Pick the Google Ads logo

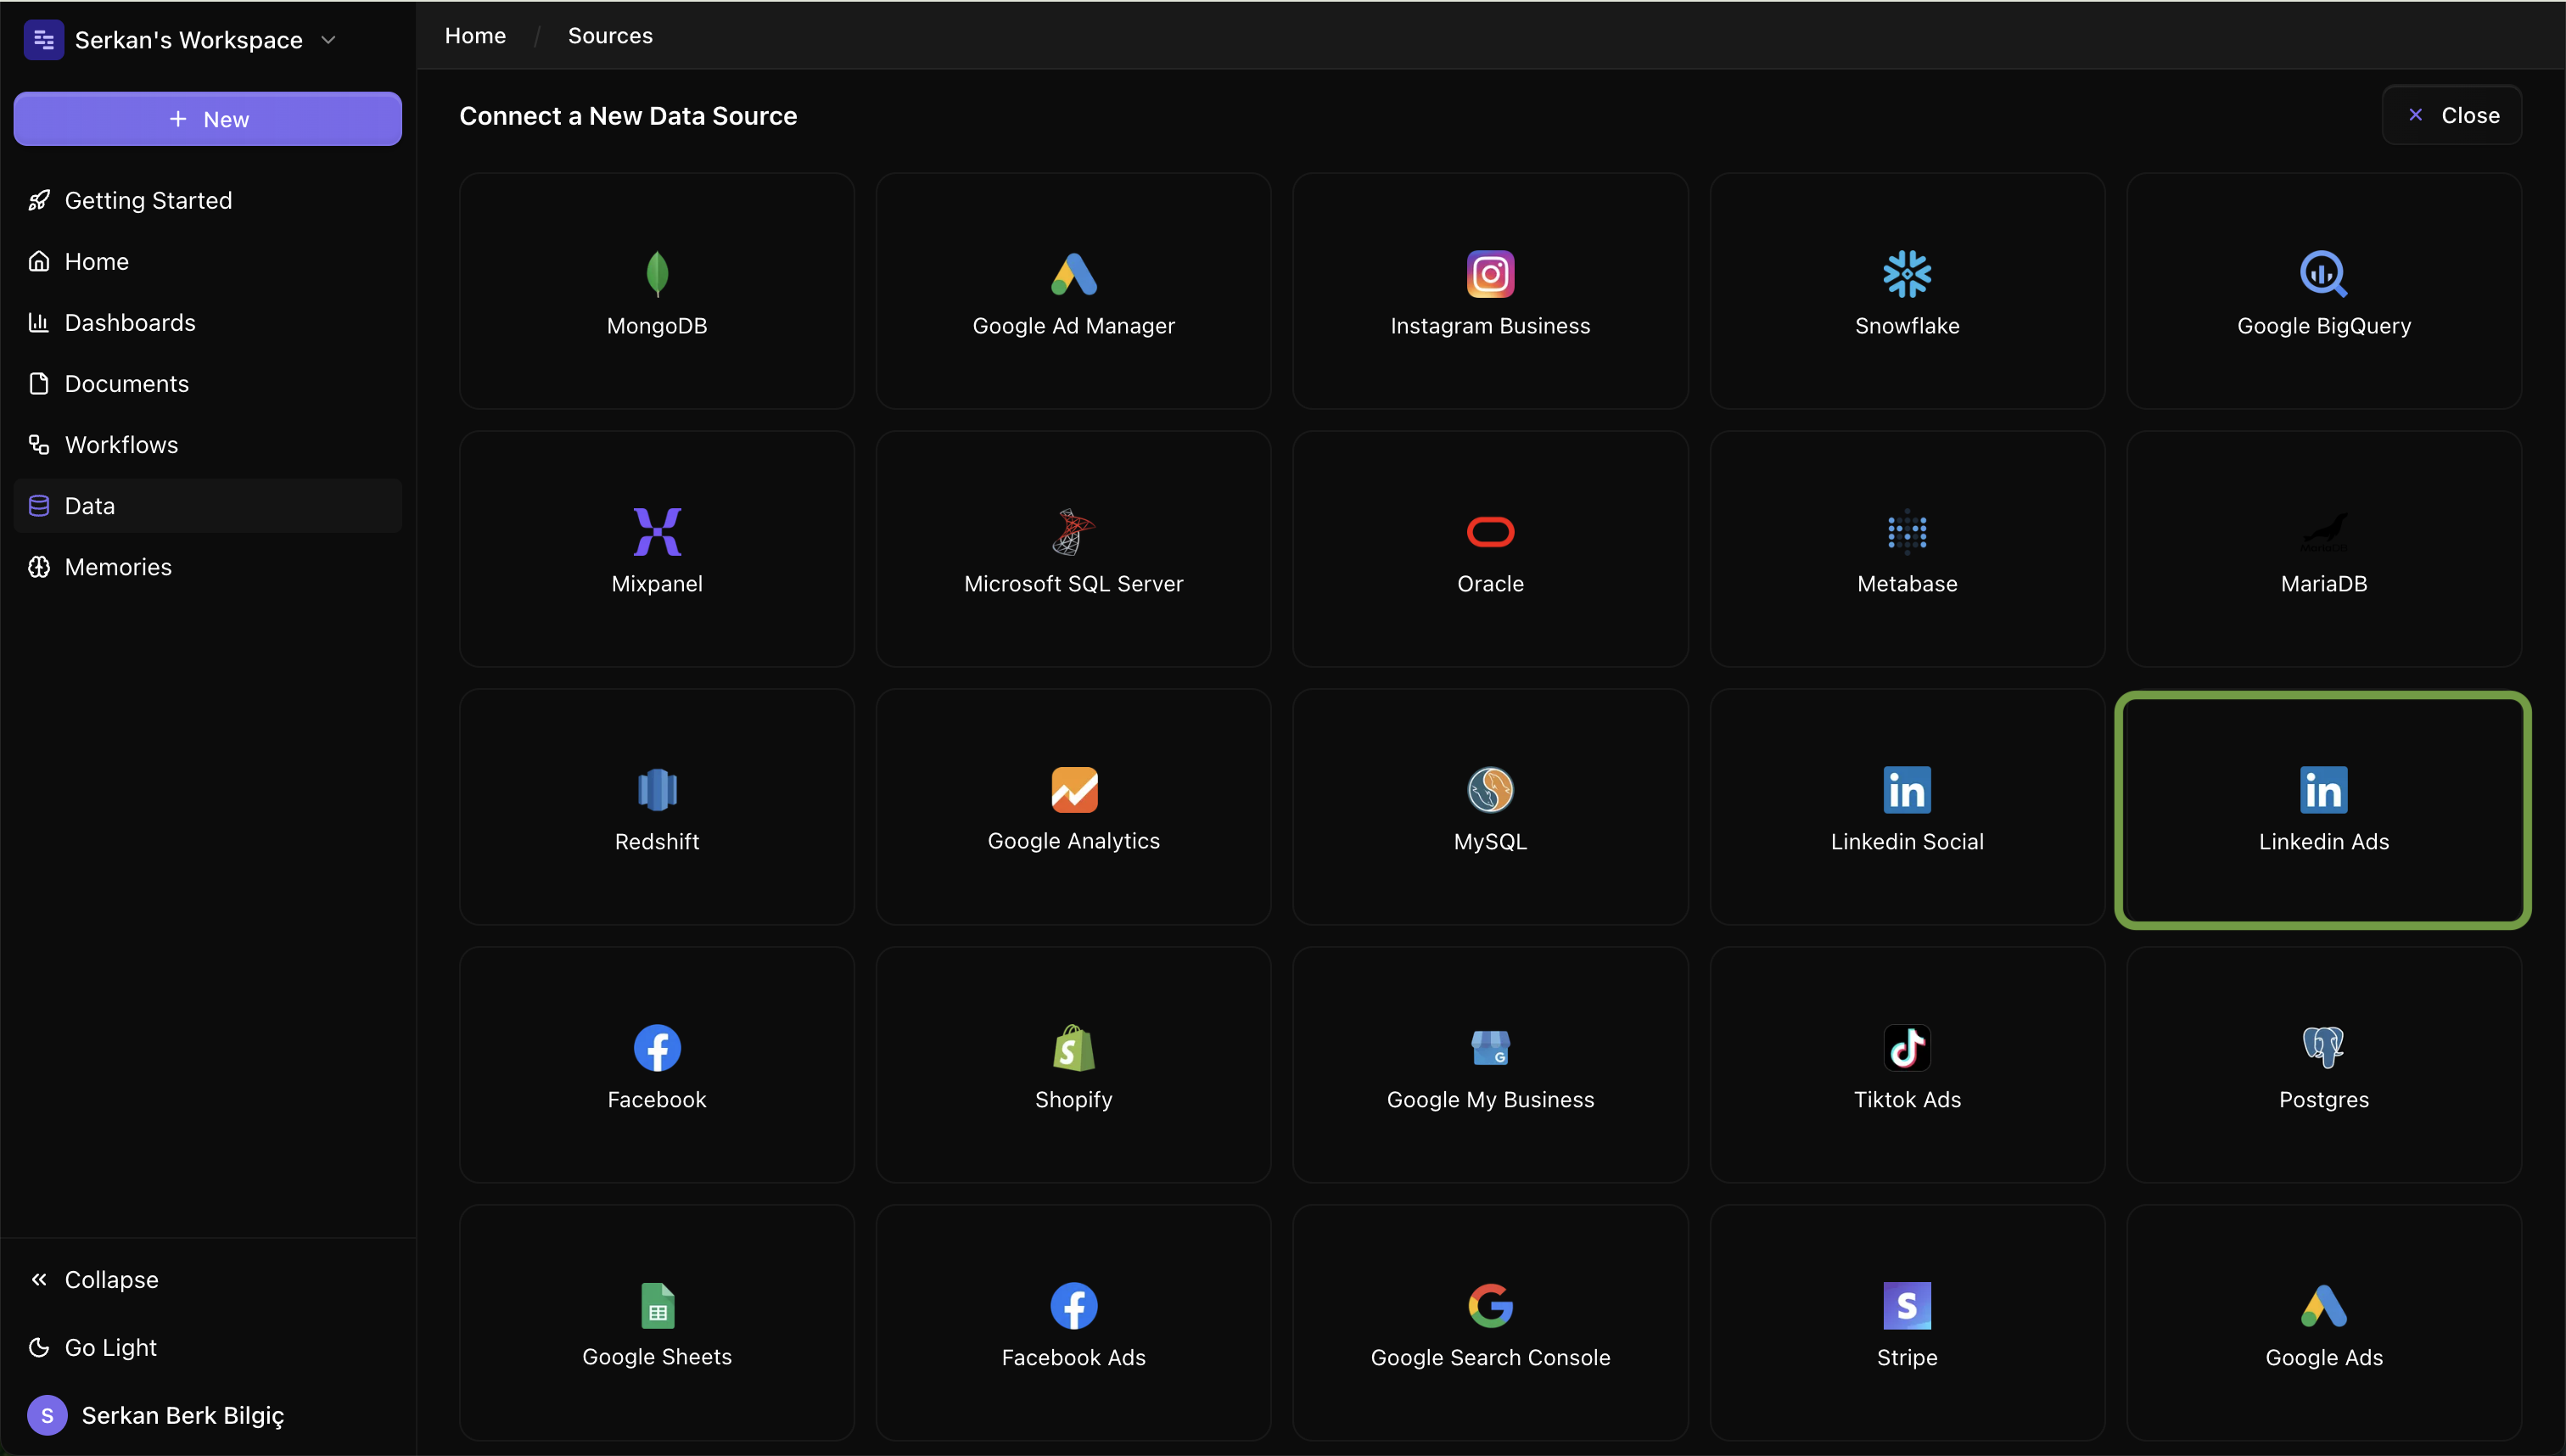(2323, 1306)
